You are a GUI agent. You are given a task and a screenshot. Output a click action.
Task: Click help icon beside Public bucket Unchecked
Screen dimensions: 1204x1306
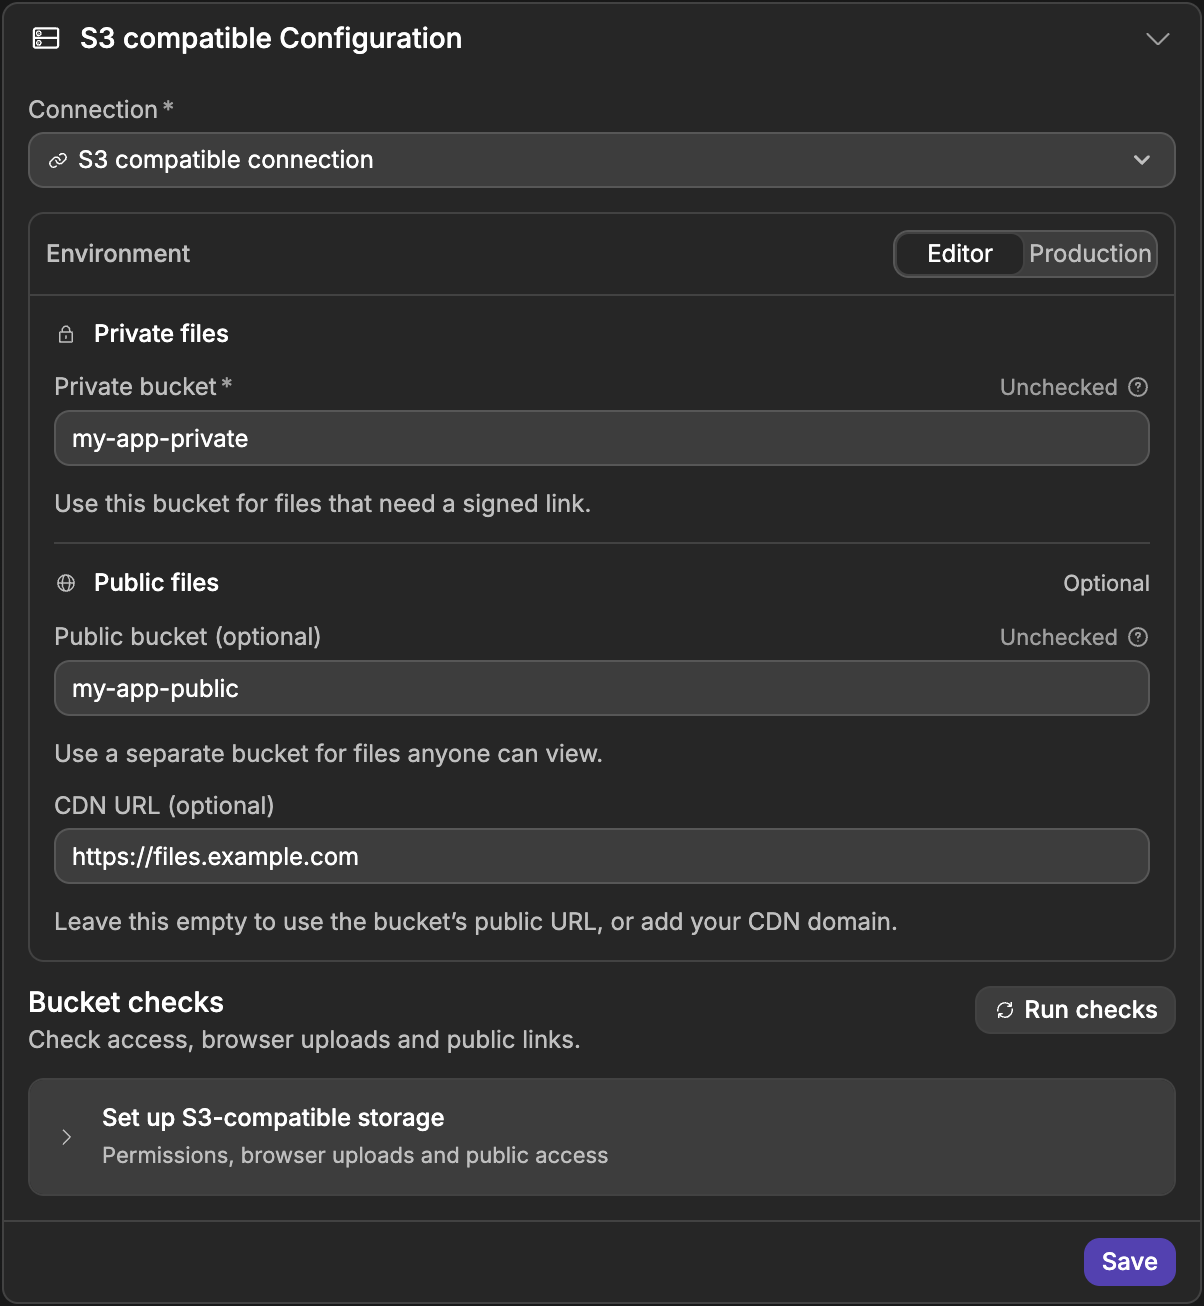click(1138, 637)
